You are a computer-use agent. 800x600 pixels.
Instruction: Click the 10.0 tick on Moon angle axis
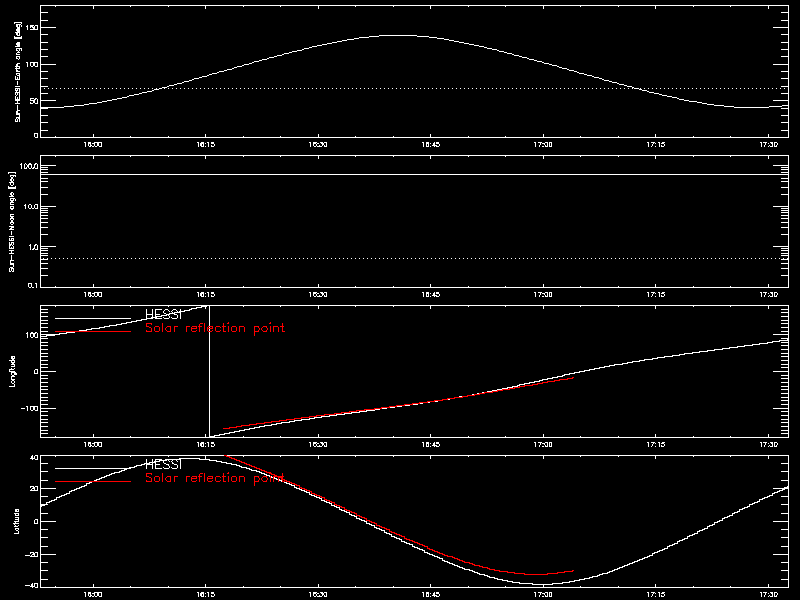[x=31, y=207]
